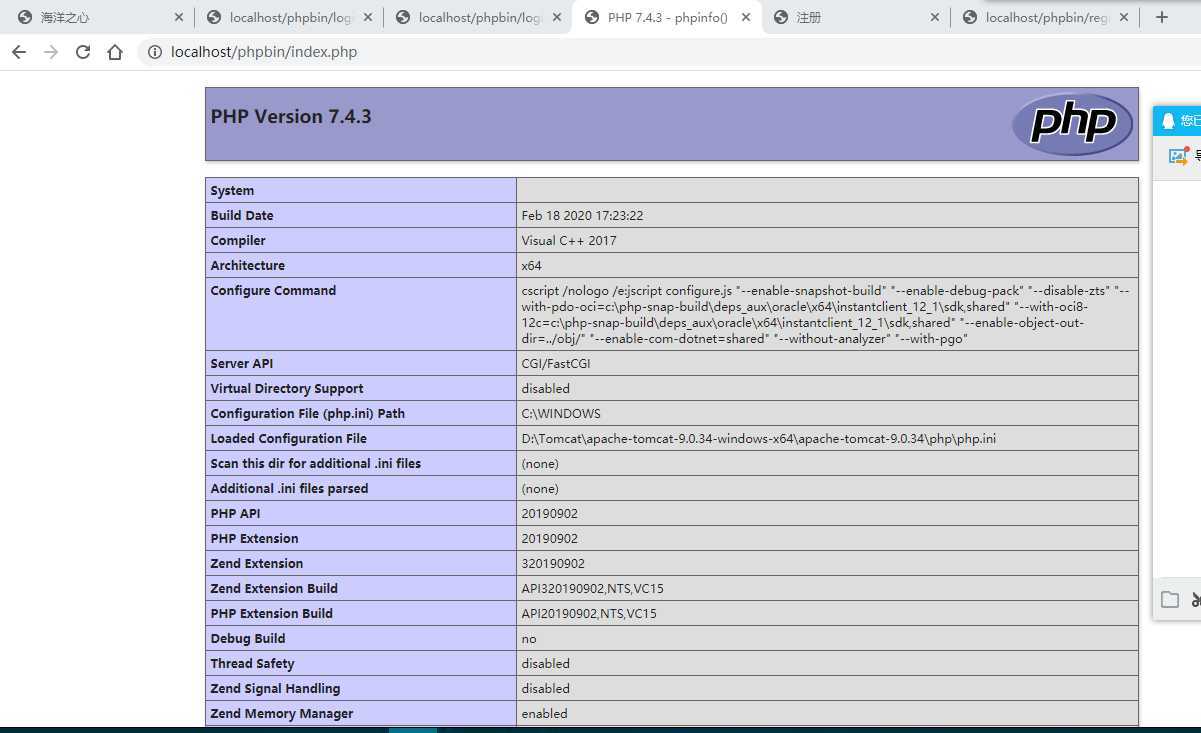Screen dimensions: 1201x733
Task: Click the 'Zend Memory Manager' label
Action: [x=282, y=713]
